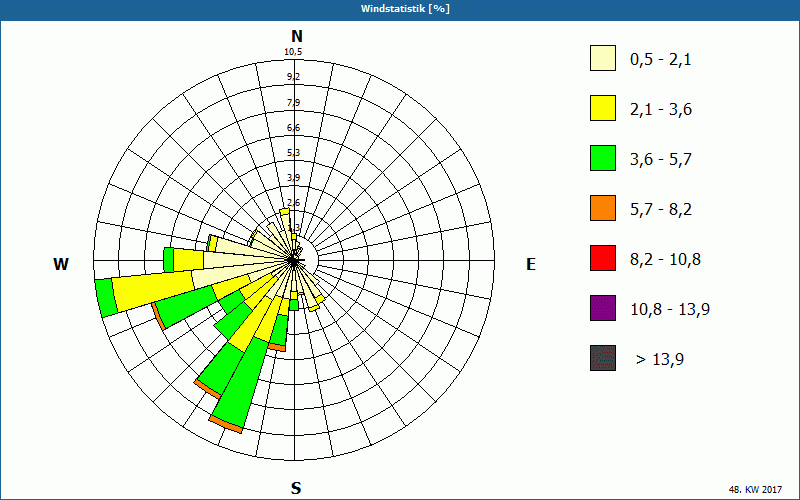This screenshot has height=500, width=800.
Task: Click the '10,5' axis scale value
Action: click(293, 52)
